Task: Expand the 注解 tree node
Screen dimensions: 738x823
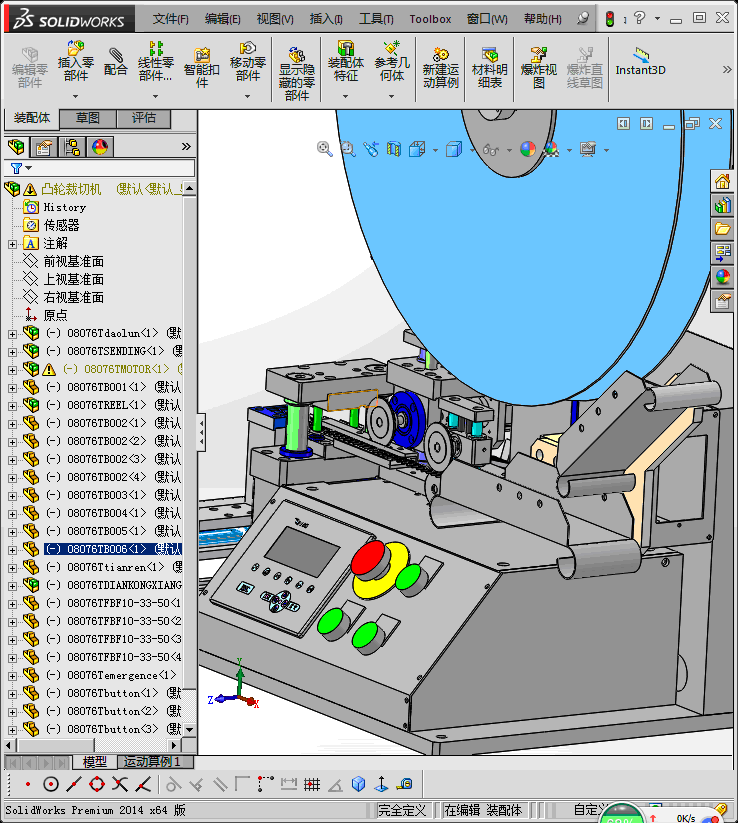Action: pos(13,244)
